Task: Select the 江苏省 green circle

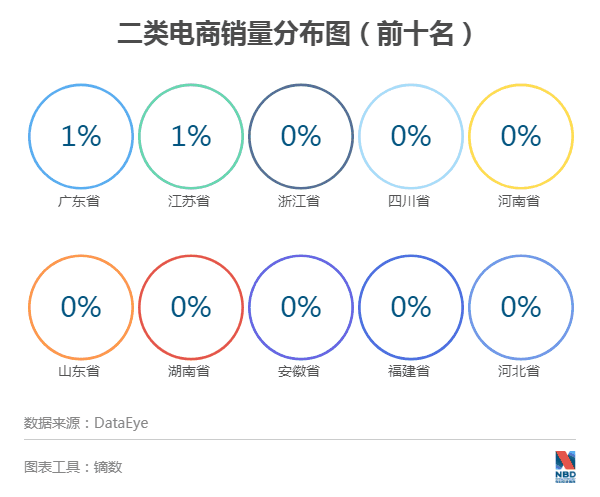Action: (191, 136)
